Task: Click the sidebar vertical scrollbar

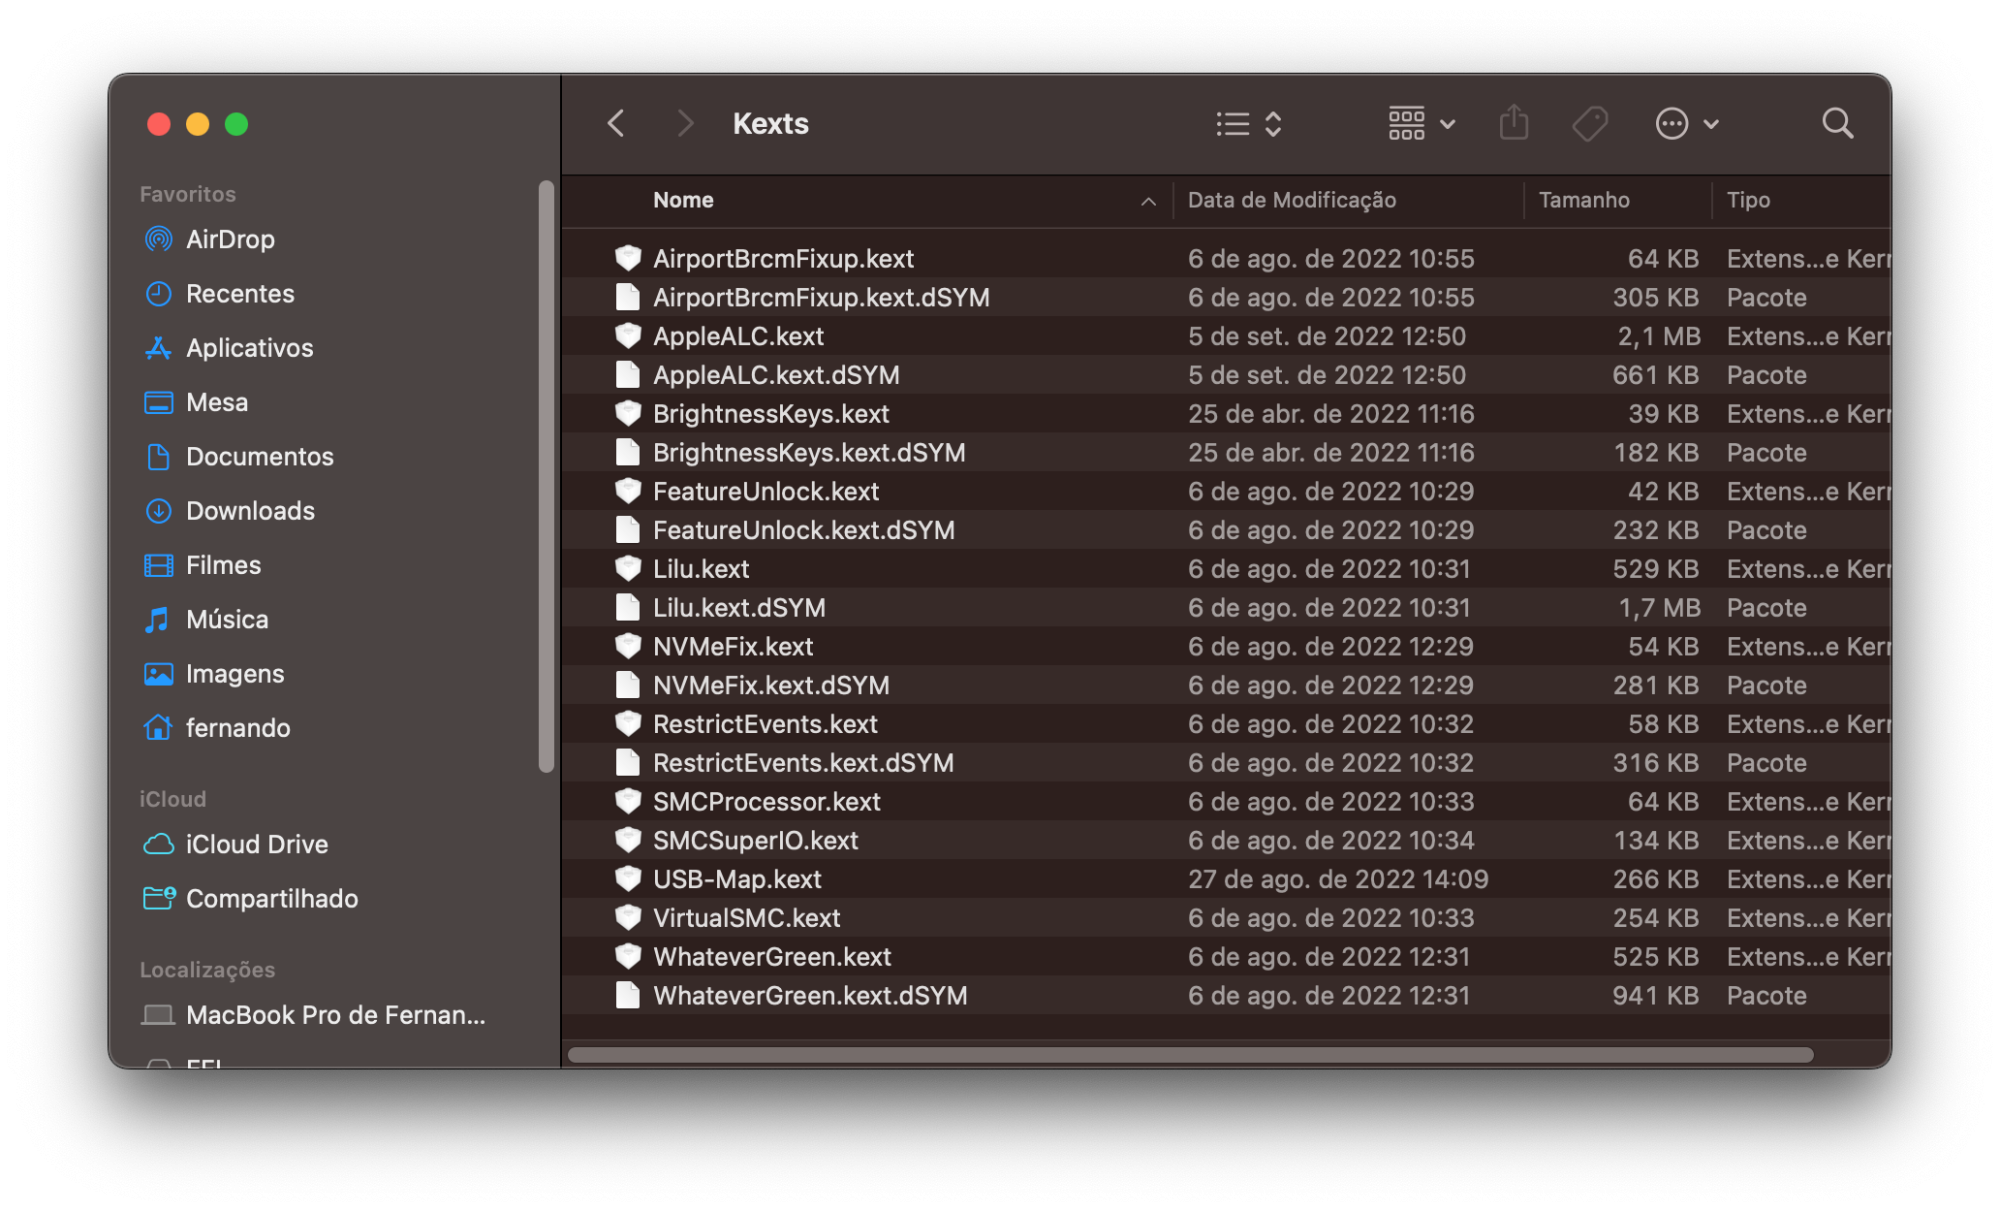Action: [546, 476]
